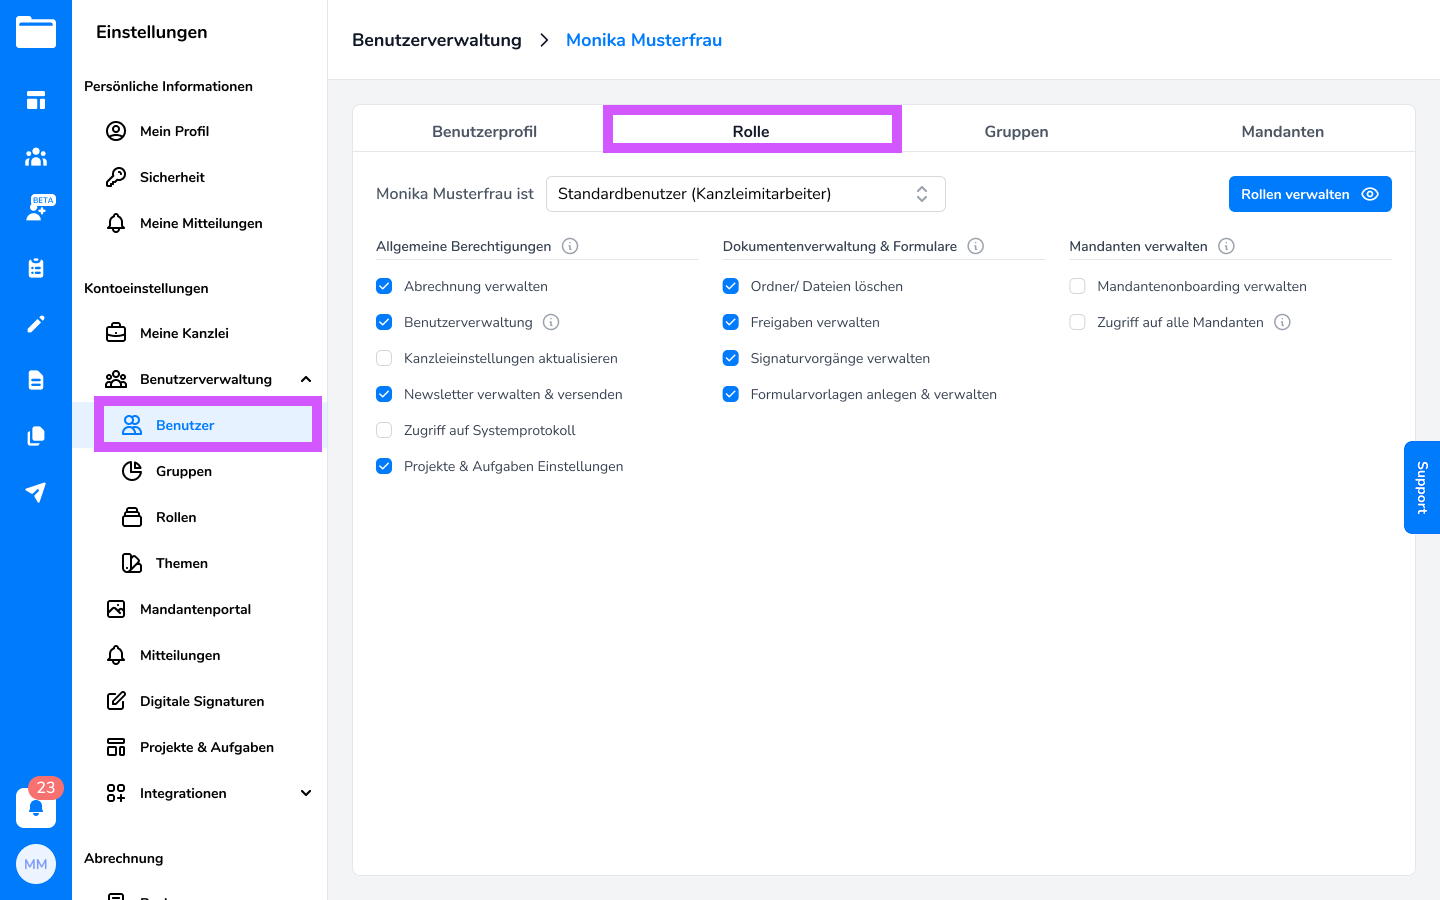Open the people group icon in left rail

pos(36,156)
